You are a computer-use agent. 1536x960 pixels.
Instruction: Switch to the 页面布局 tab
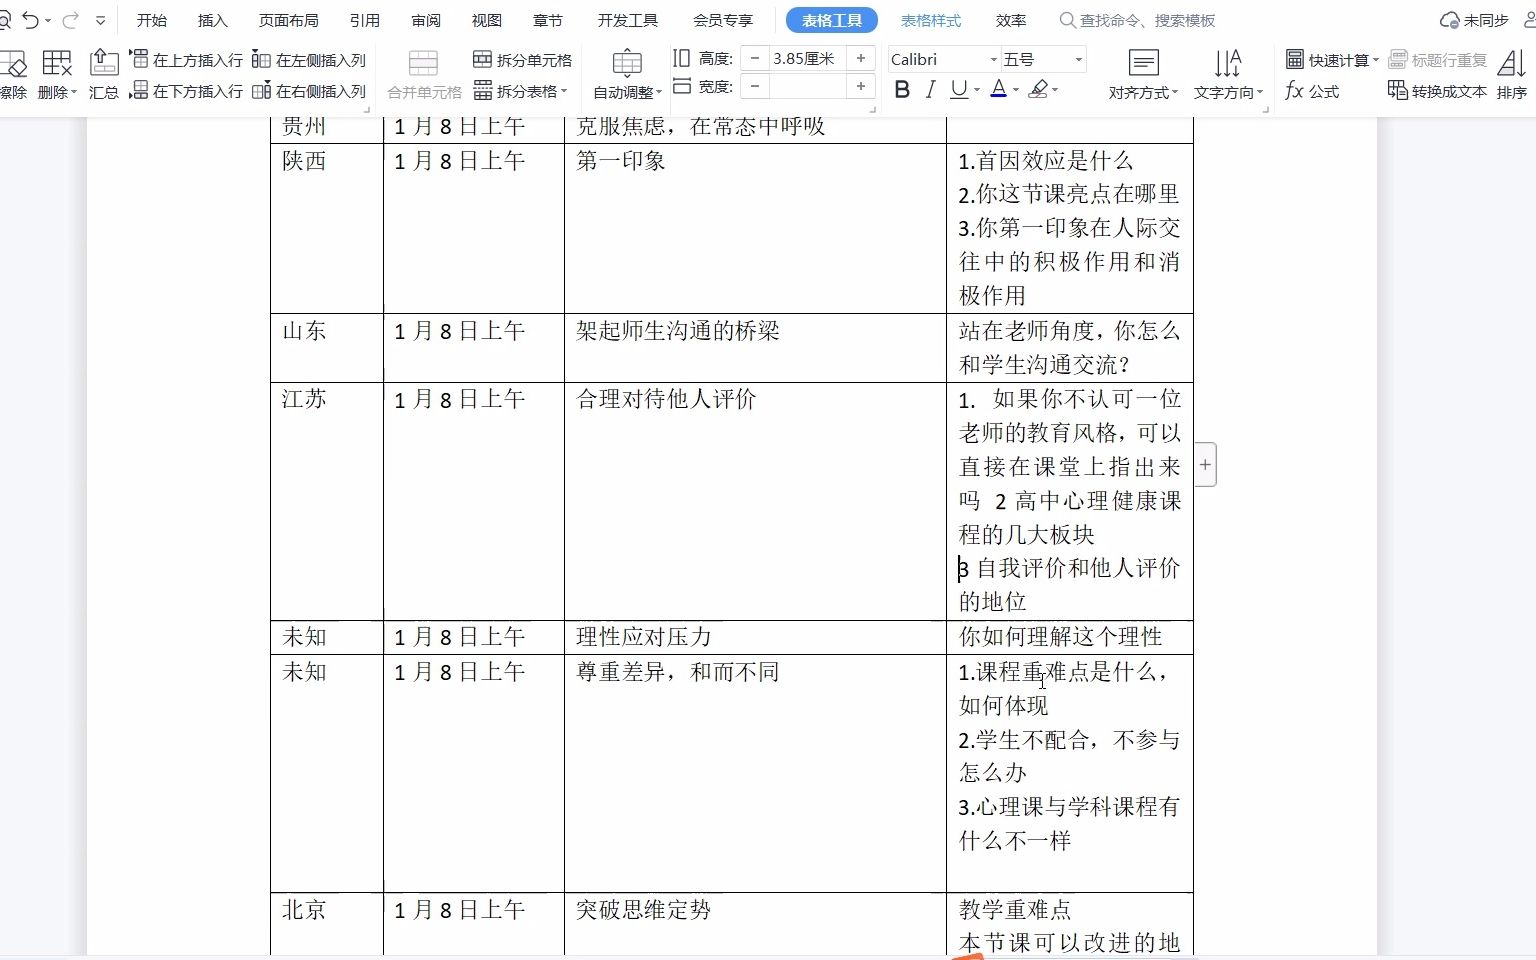[288, 20]
